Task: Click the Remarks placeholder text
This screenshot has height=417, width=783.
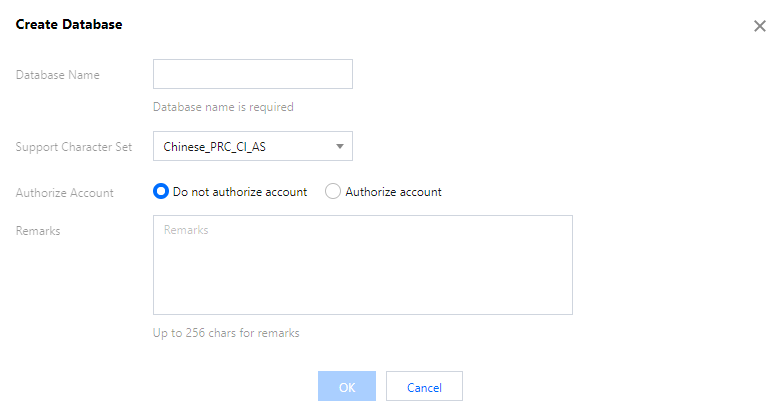Action: (x=186, y=230)
